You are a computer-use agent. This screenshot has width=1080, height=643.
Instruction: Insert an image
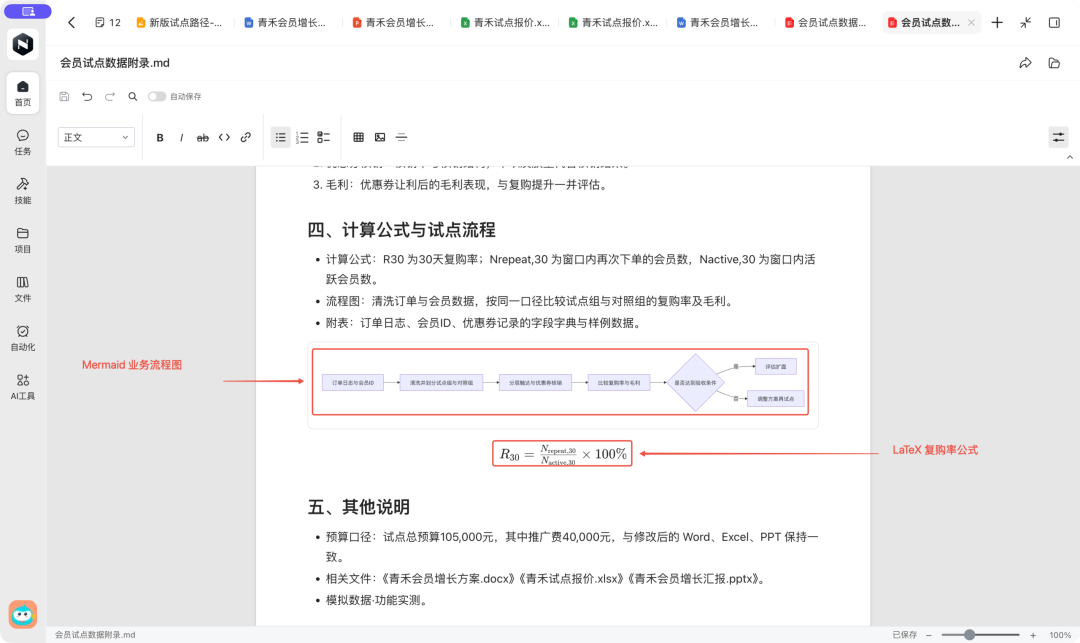click(380, 138)
